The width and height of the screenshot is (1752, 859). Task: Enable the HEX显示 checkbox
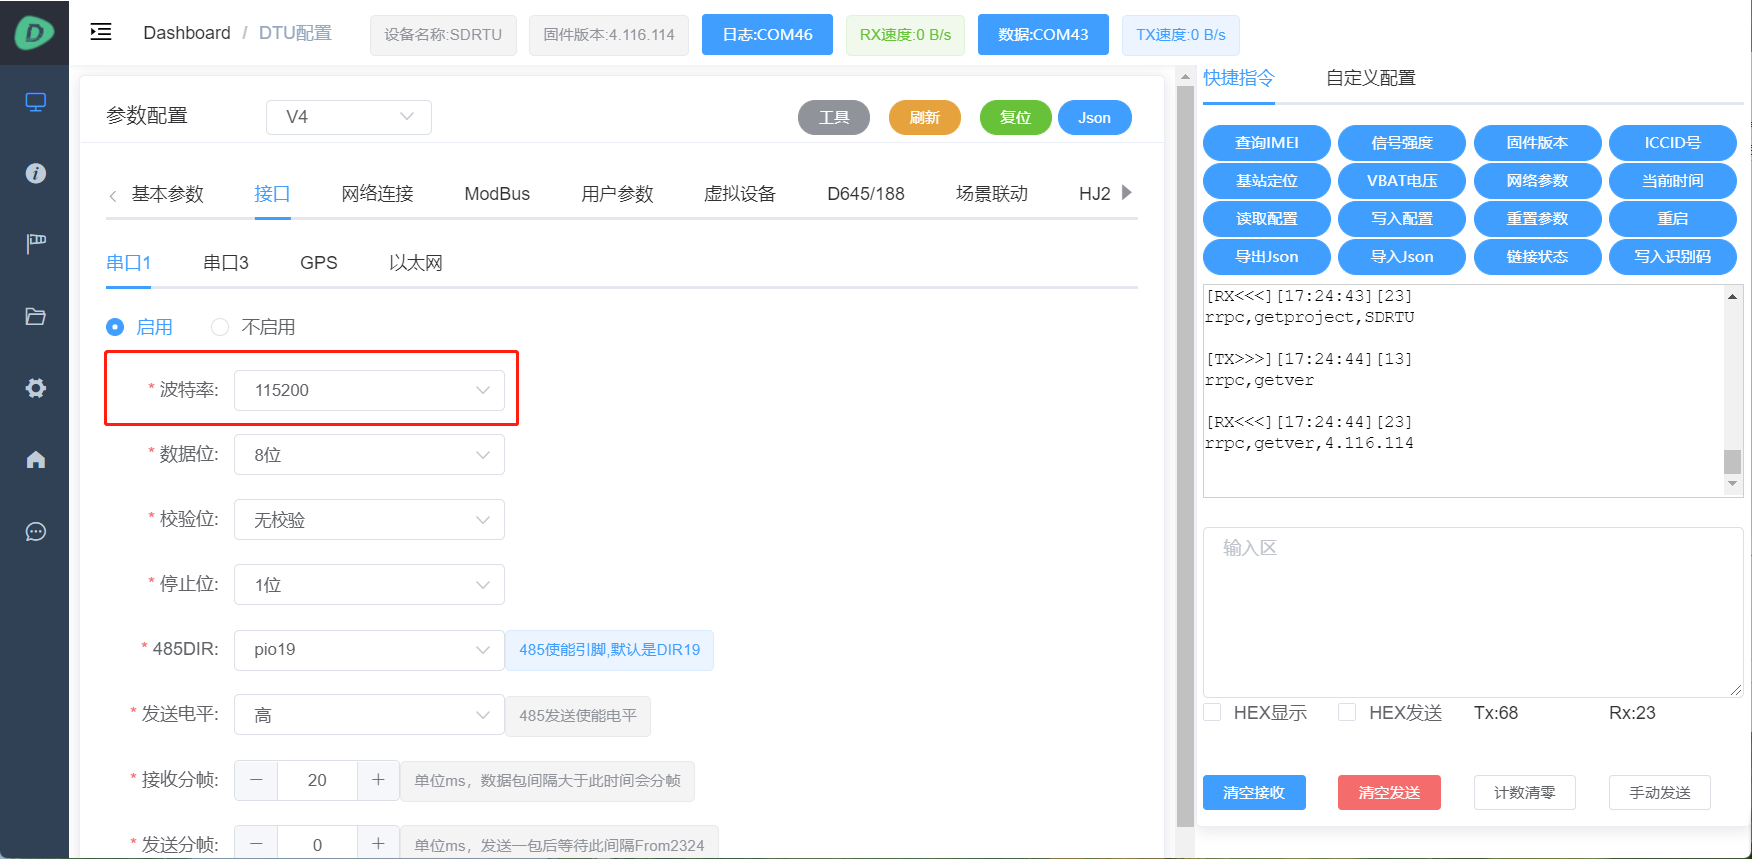point(1212,712)
